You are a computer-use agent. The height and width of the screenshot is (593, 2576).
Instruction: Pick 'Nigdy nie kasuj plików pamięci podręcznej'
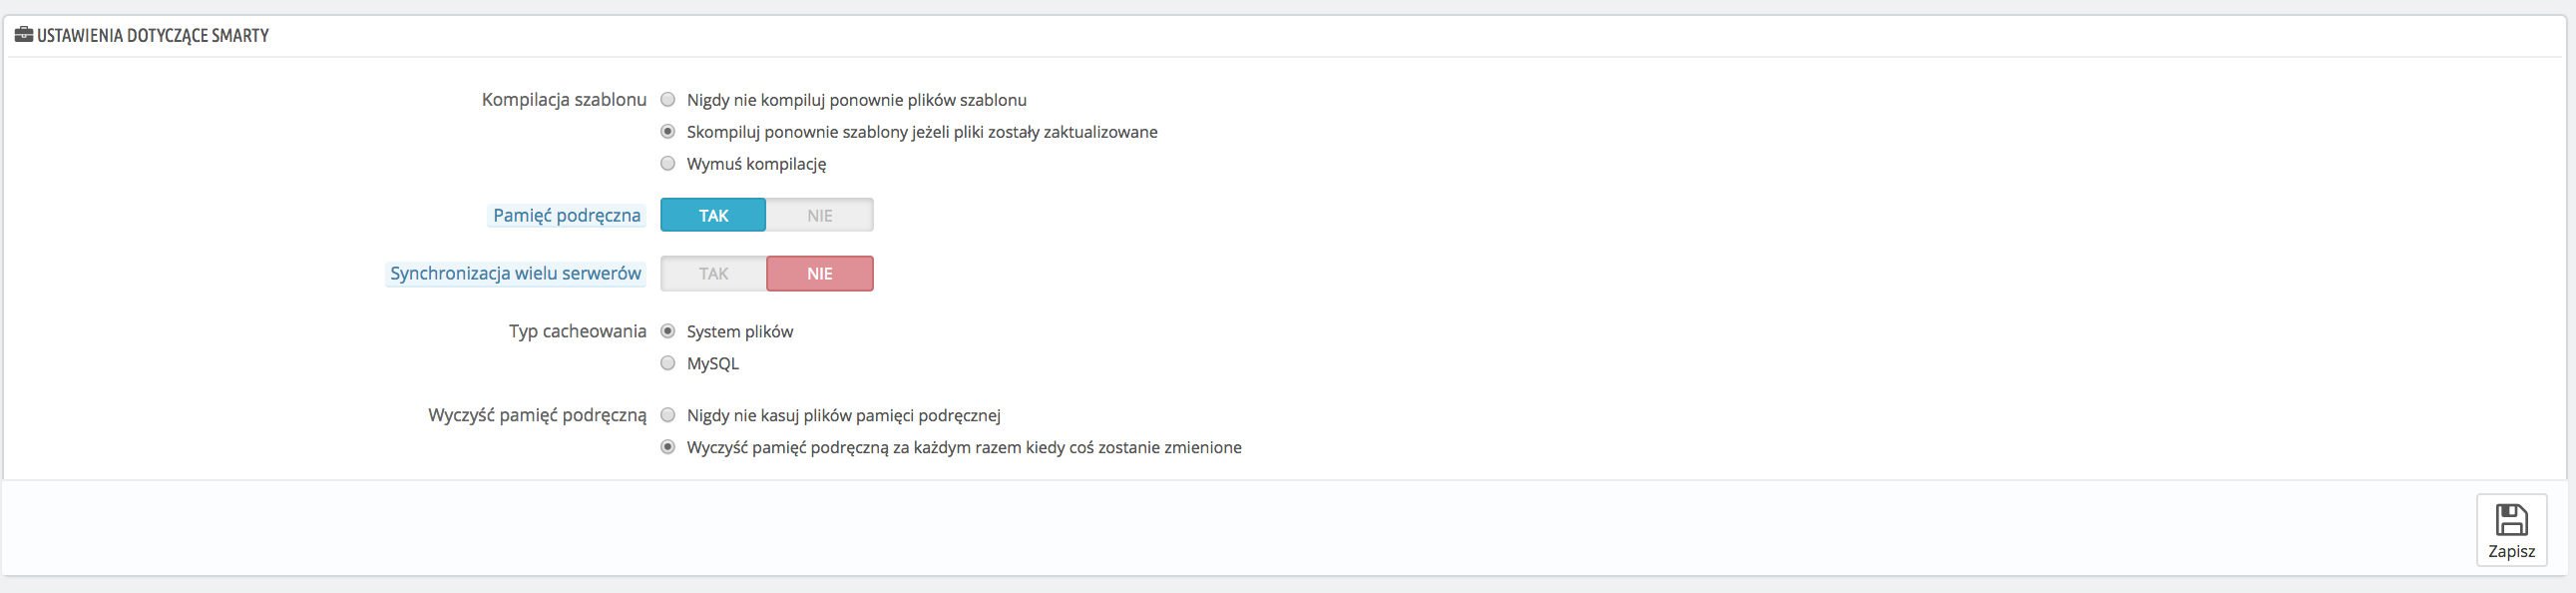(668, 415)
